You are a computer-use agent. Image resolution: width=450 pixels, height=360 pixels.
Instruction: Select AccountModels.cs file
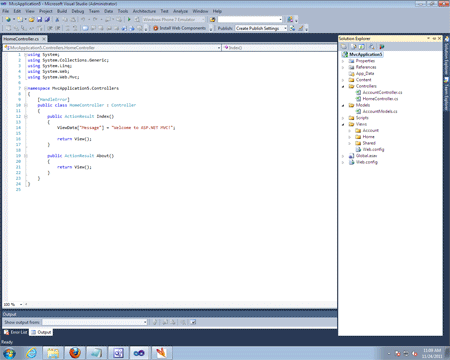tap(380, 111)
